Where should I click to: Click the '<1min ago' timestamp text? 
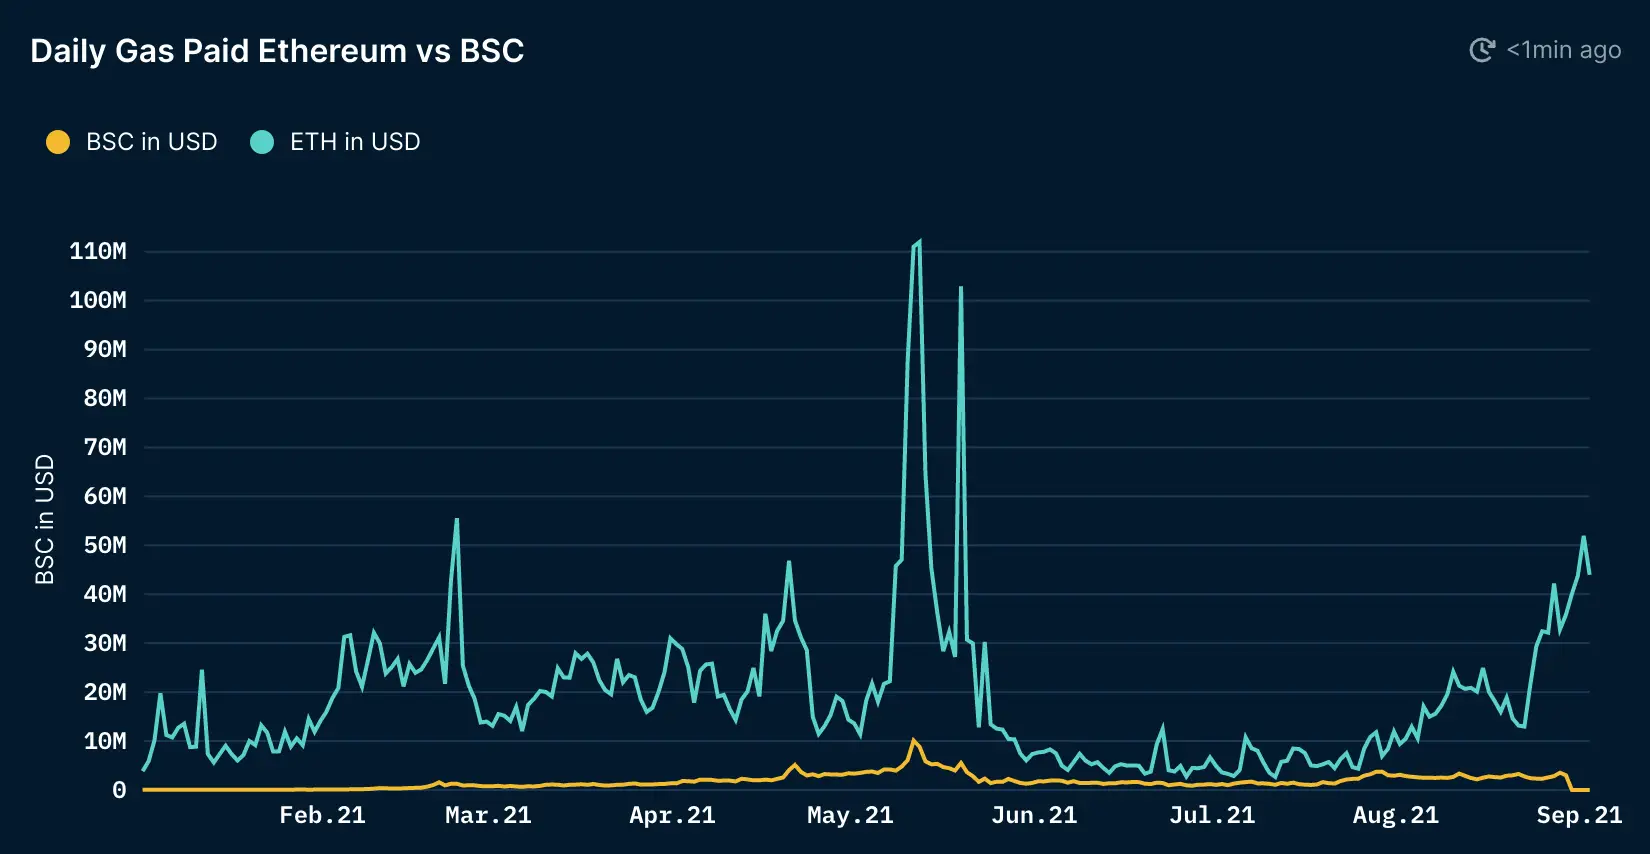[x=1563, y=50]
